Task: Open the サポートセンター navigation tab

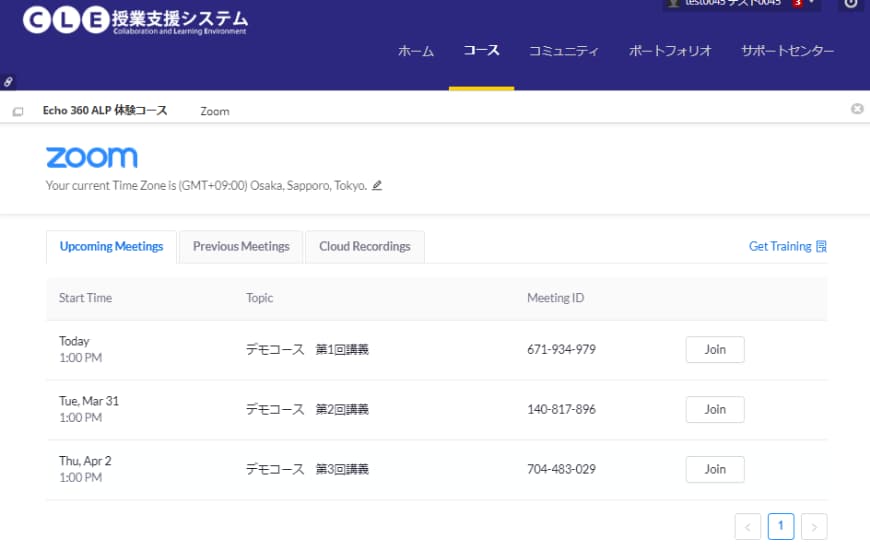Action: click(x=787, y=51)
